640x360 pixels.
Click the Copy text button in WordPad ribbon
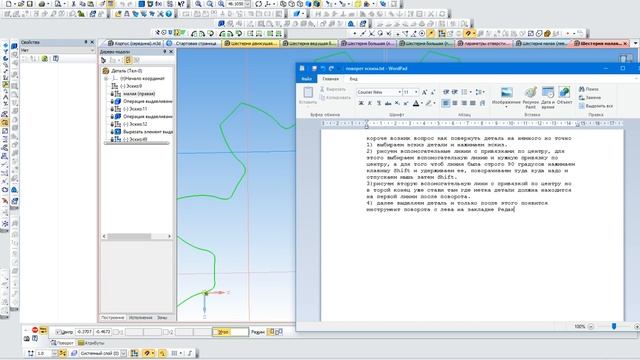coord(335,98)
